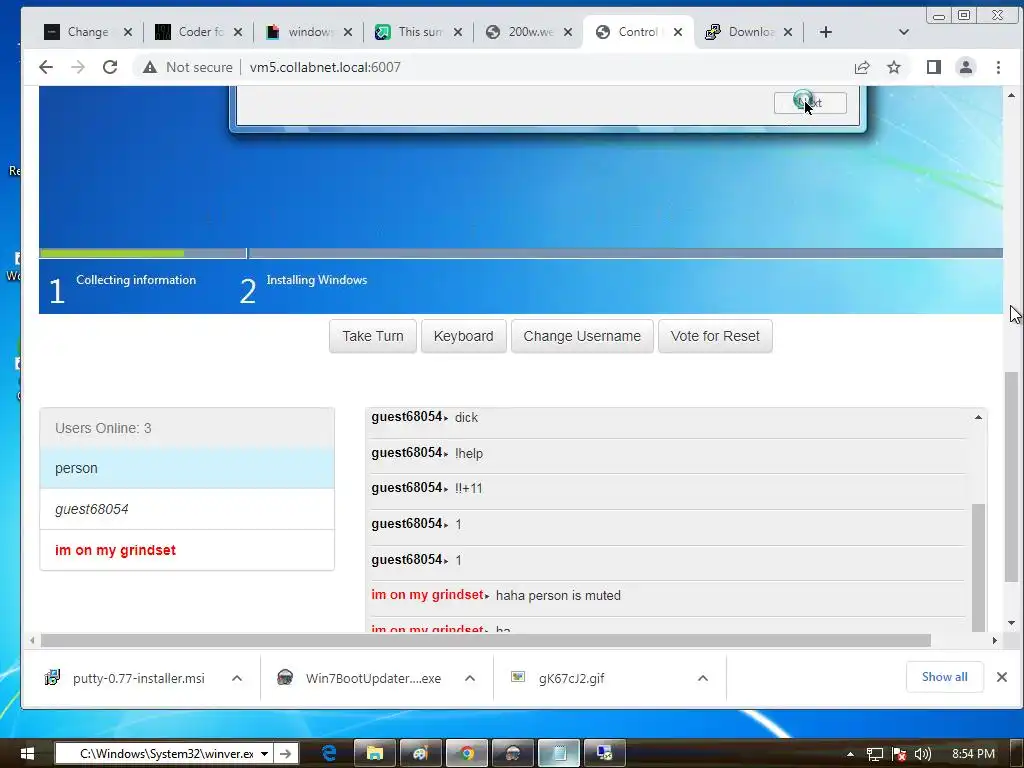Open the PuTTY taskbar icon
1024x768 pixels.
[605, 754]
